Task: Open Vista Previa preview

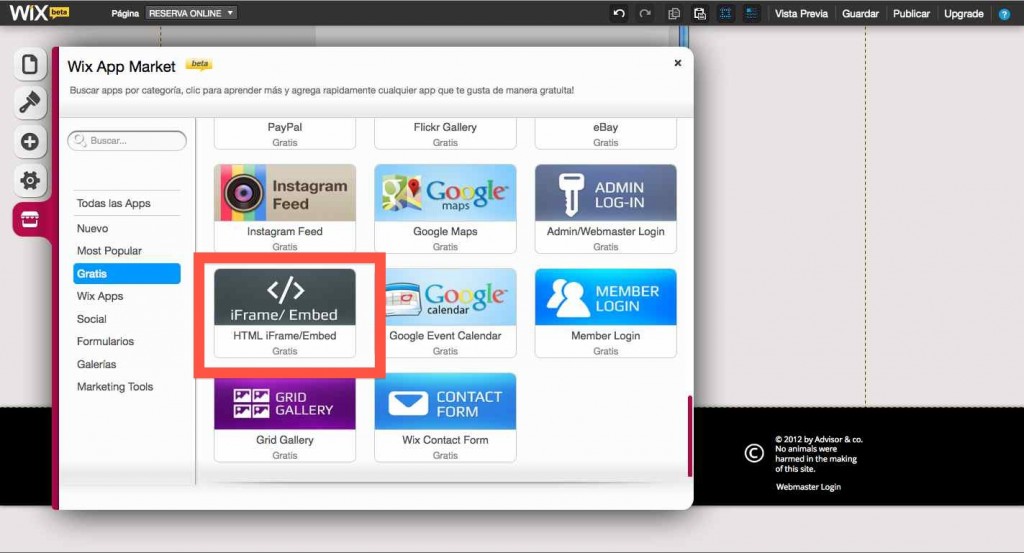Action: 801,13
